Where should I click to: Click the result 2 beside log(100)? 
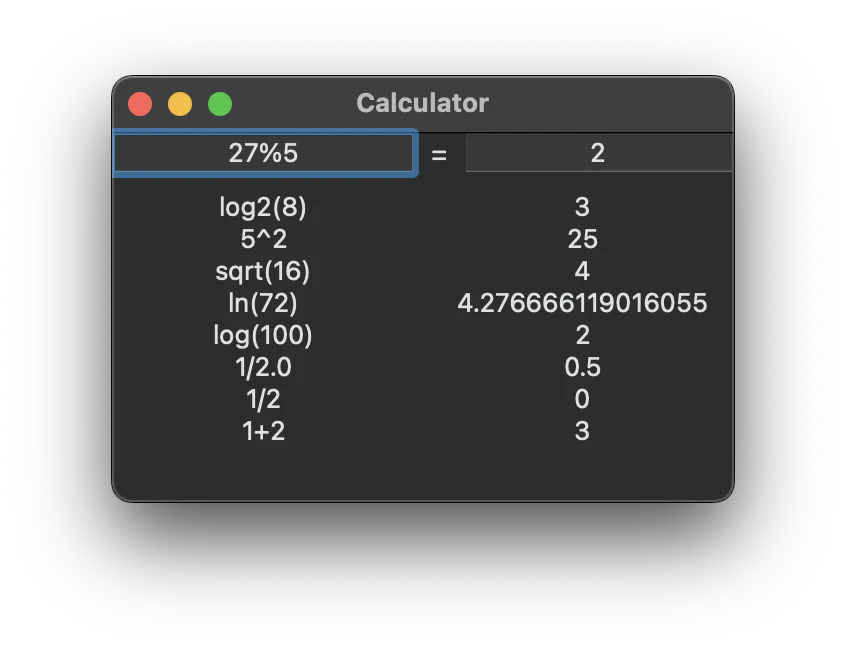click(583, 335)
